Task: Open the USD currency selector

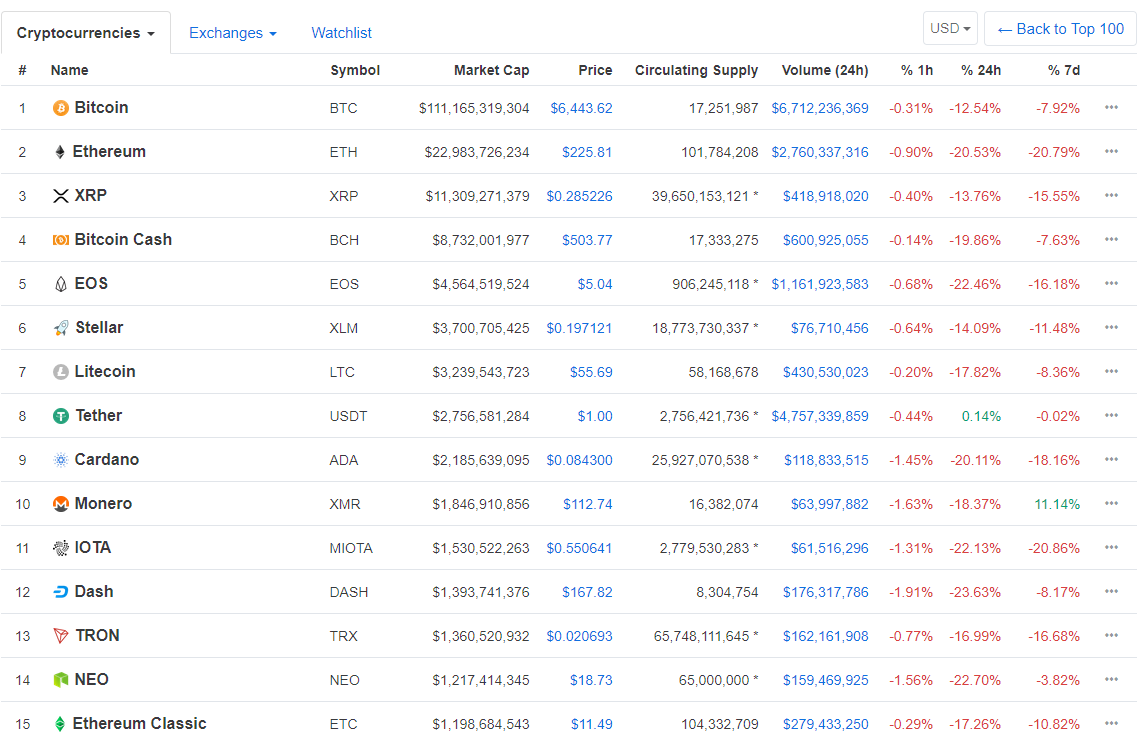Action: (949, 28)
